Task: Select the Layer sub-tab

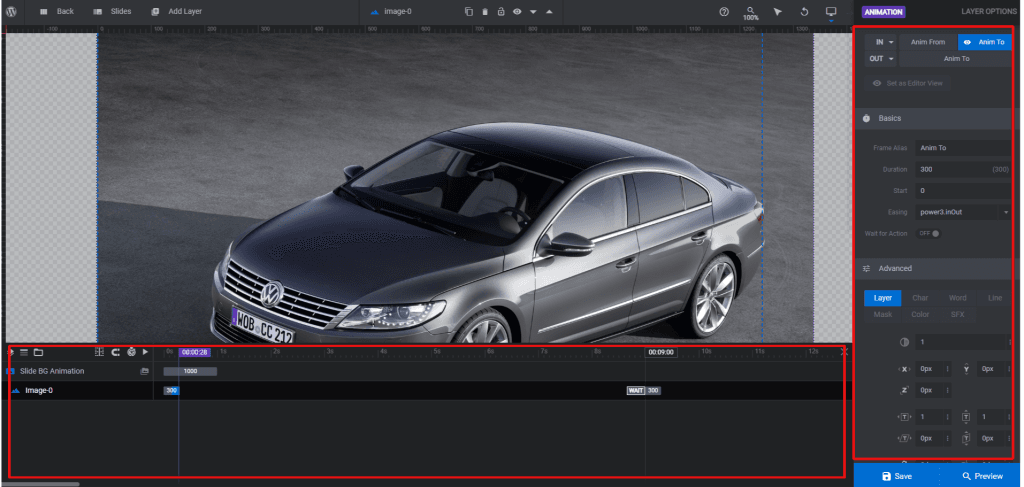Action: point(883,298)
